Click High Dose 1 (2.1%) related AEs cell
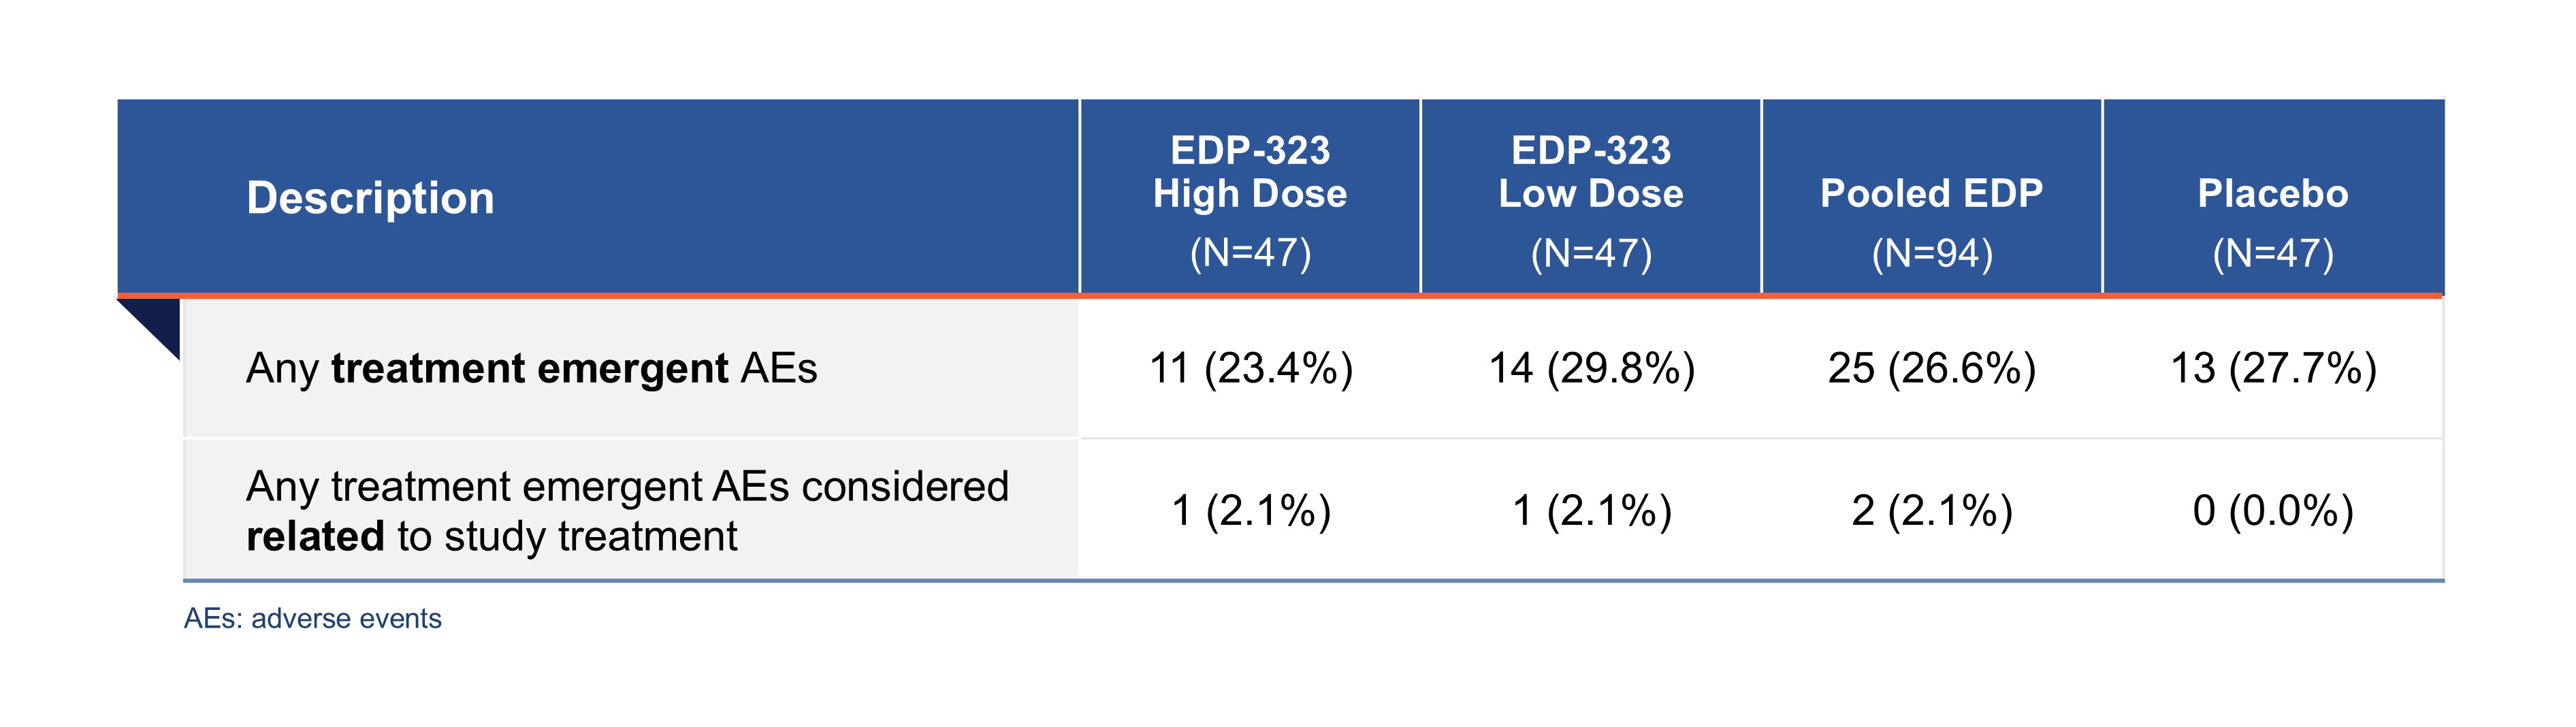Screen dimensions: 2576x727 coord(1251,511)
